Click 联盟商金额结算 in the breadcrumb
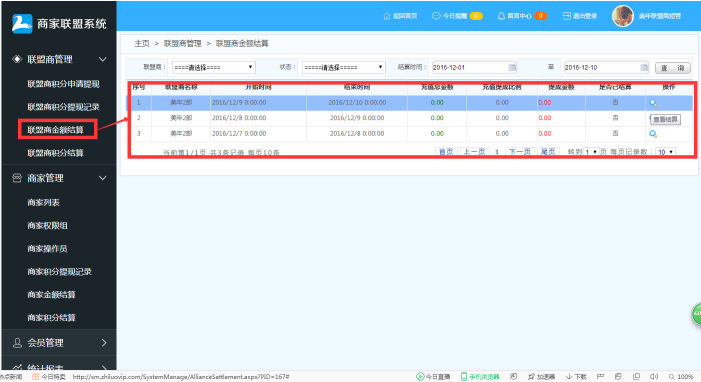The width and height of the screenshot is (701, 382). 242,43
